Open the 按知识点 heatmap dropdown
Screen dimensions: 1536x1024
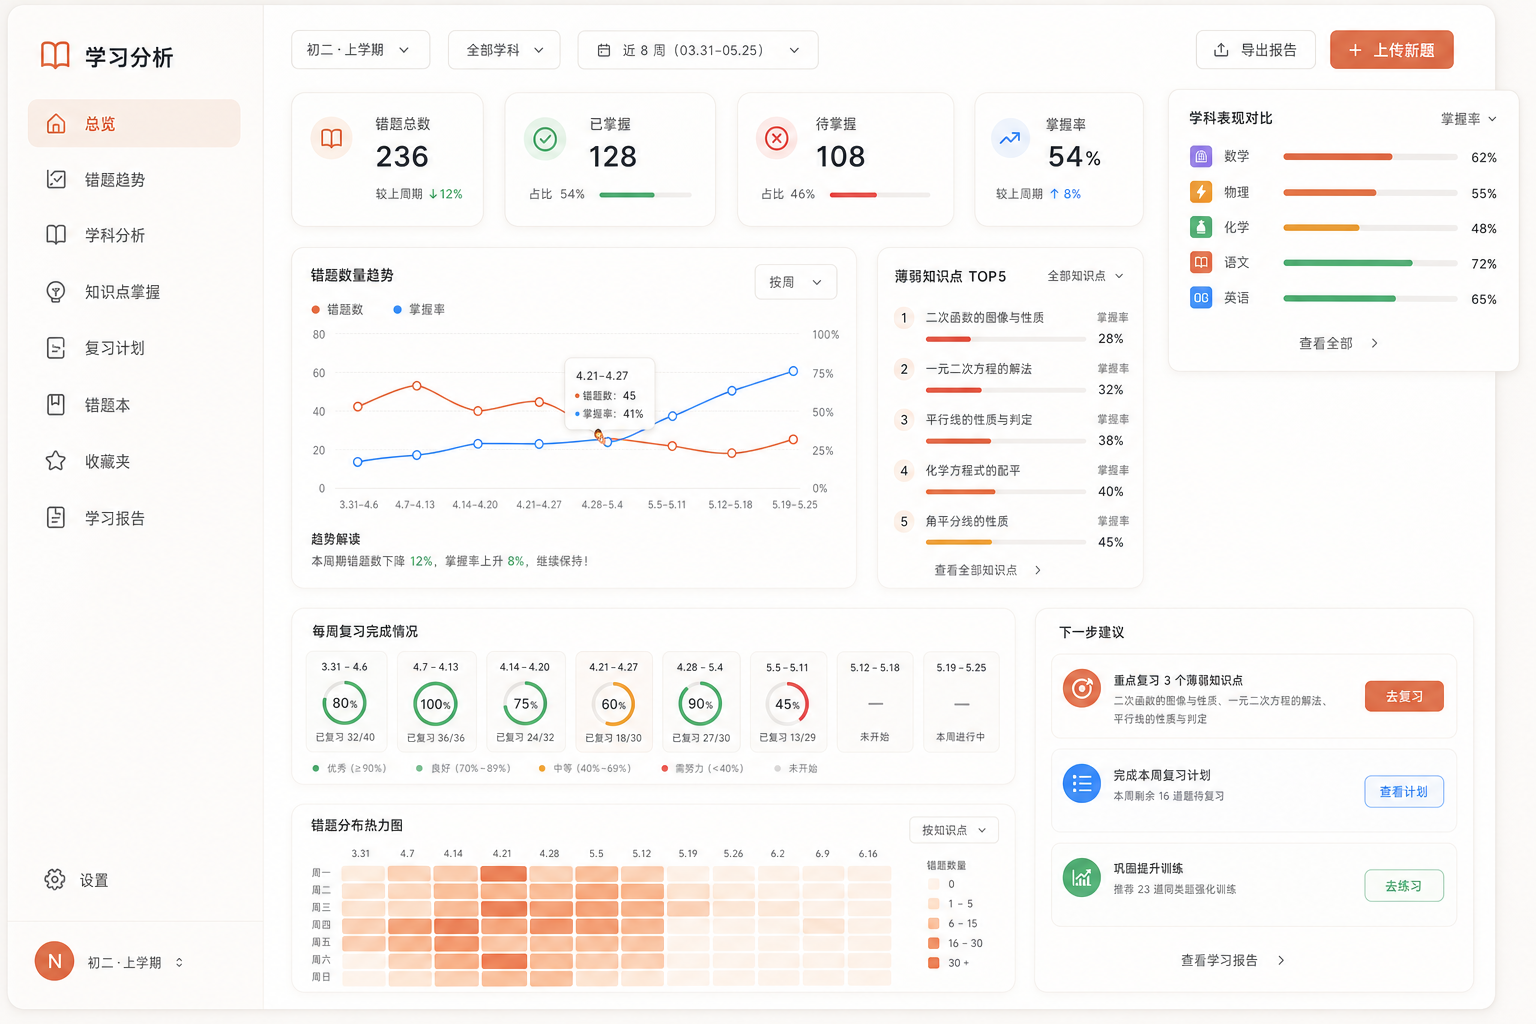(x=954, y=830)
